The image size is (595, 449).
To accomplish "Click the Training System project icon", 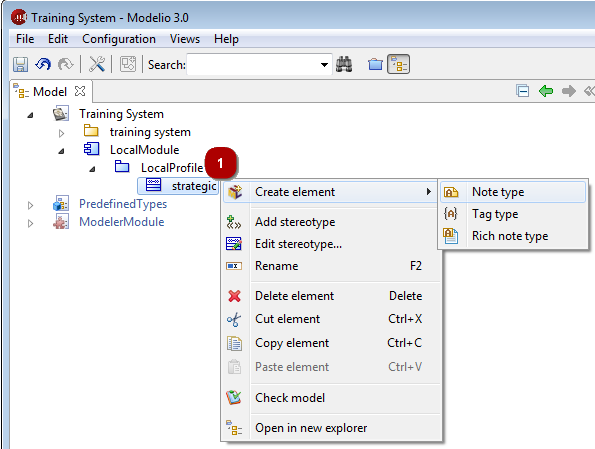I will point(61,114).
